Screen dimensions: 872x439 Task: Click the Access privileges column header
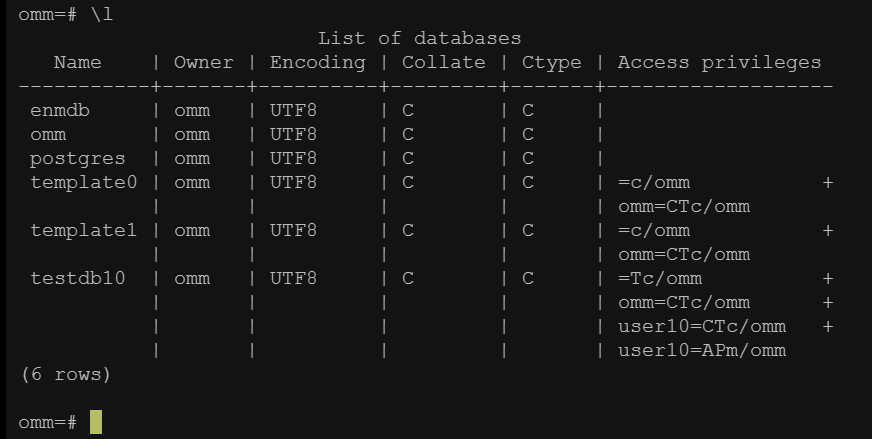tap(719, 62)
